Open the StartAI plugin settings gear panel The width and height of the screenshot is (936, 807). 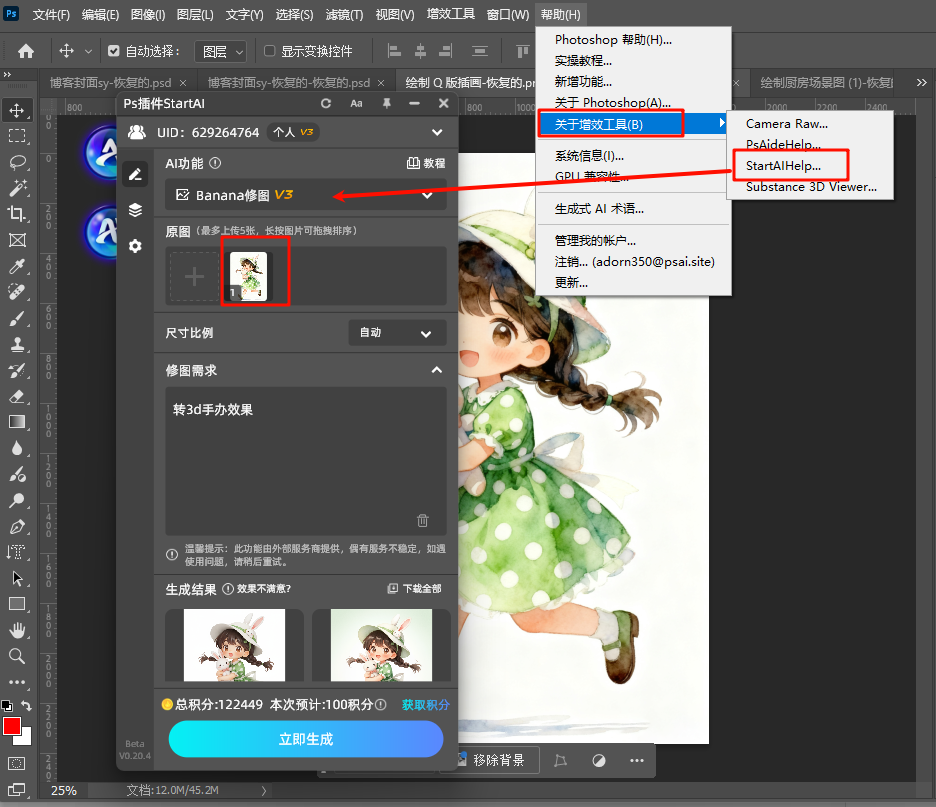pos(135,247)
